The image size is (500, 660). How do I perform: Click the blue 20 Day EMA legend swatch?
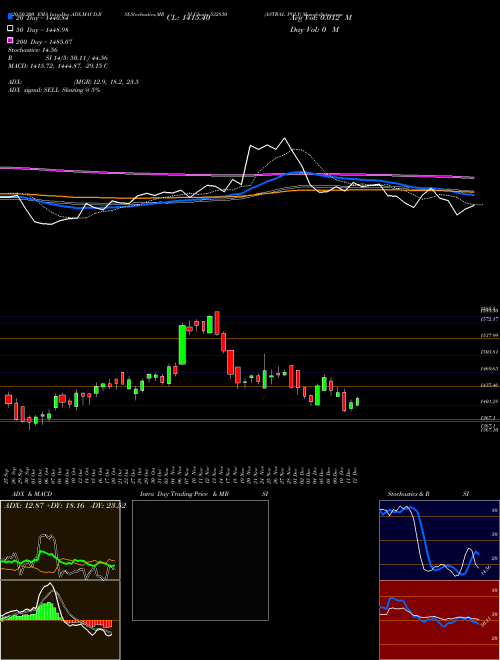pyautogui.click(x=11, y=17)
